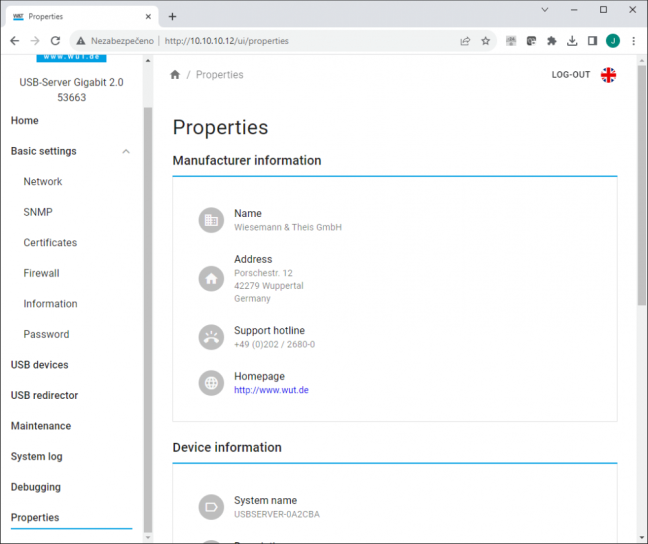Click the home breadcrumb icon
Image resolution: width=648 pixels, height=544 pixels.
click(x=175, y=74)
